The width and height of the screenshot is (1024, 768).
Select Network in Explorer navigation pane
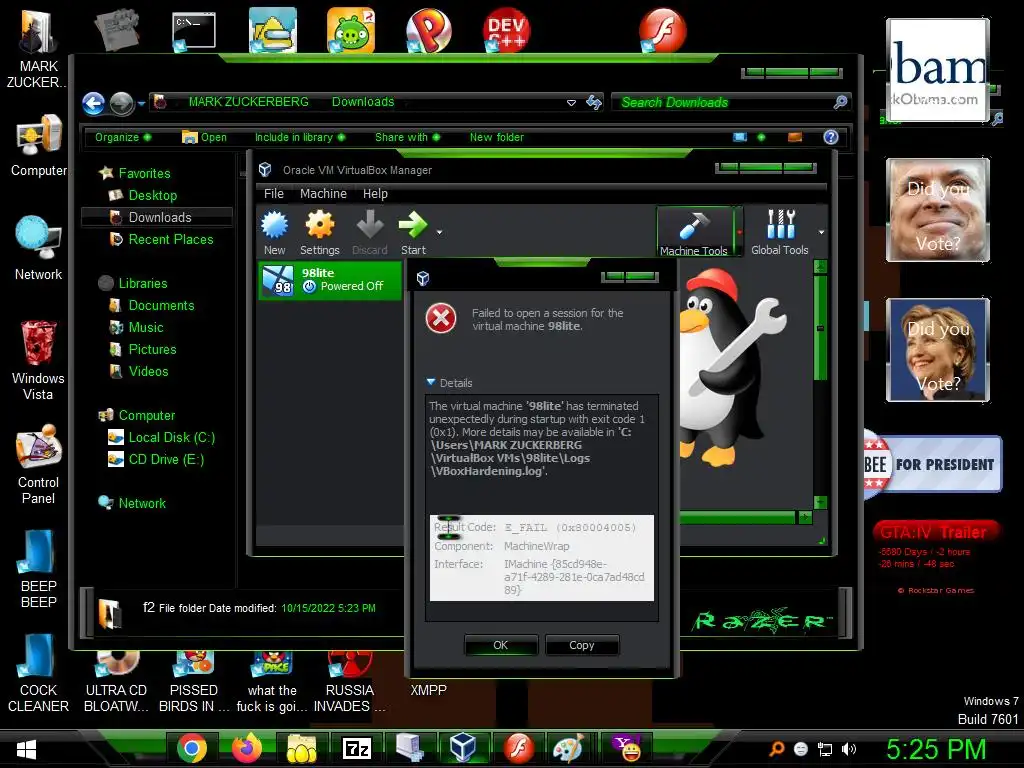coord(142,504)
